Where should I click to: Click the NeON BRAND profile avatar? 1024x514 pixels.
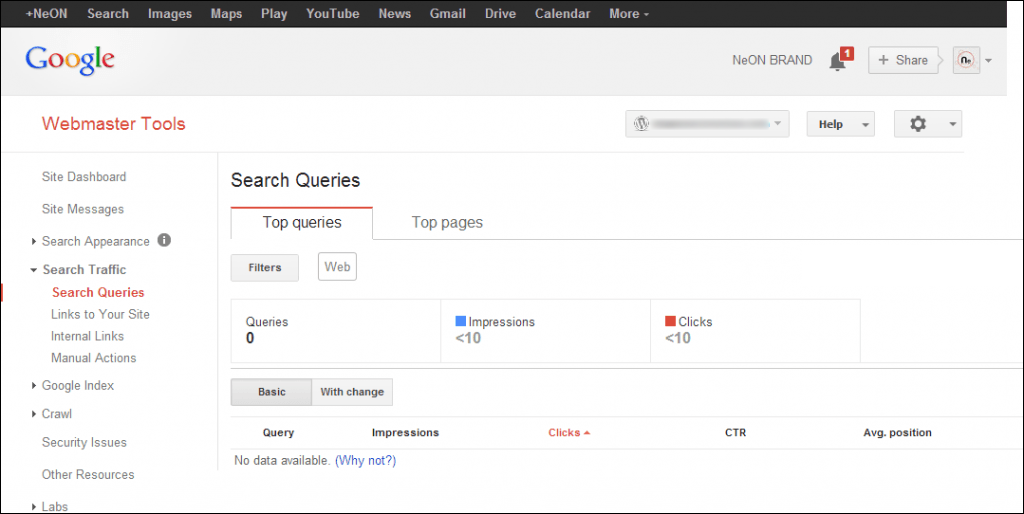[x=966, y=60]
